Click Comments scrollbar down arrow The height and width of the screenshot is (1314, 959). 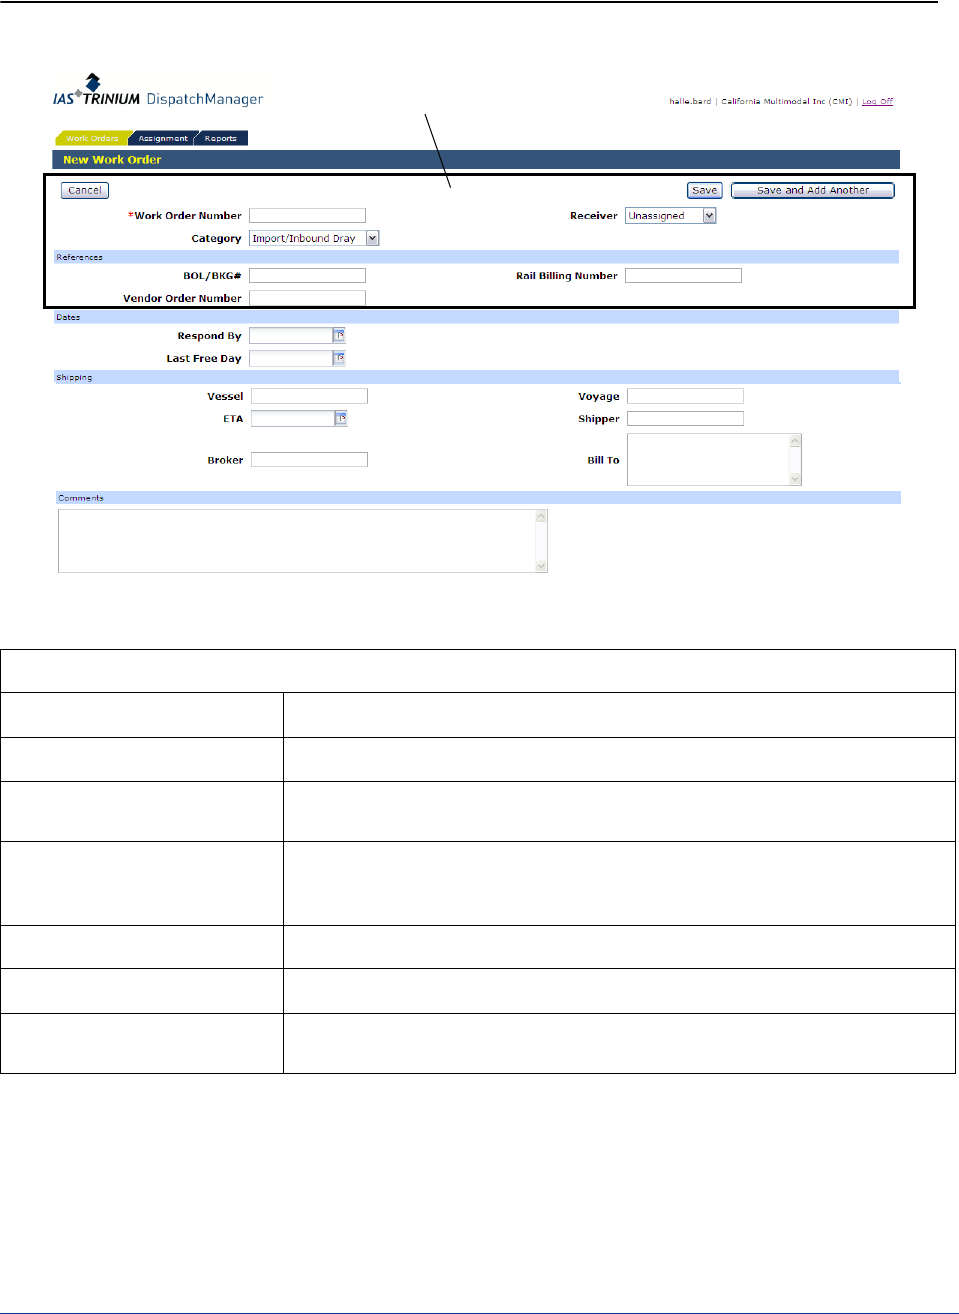click(x=542, y=566)
